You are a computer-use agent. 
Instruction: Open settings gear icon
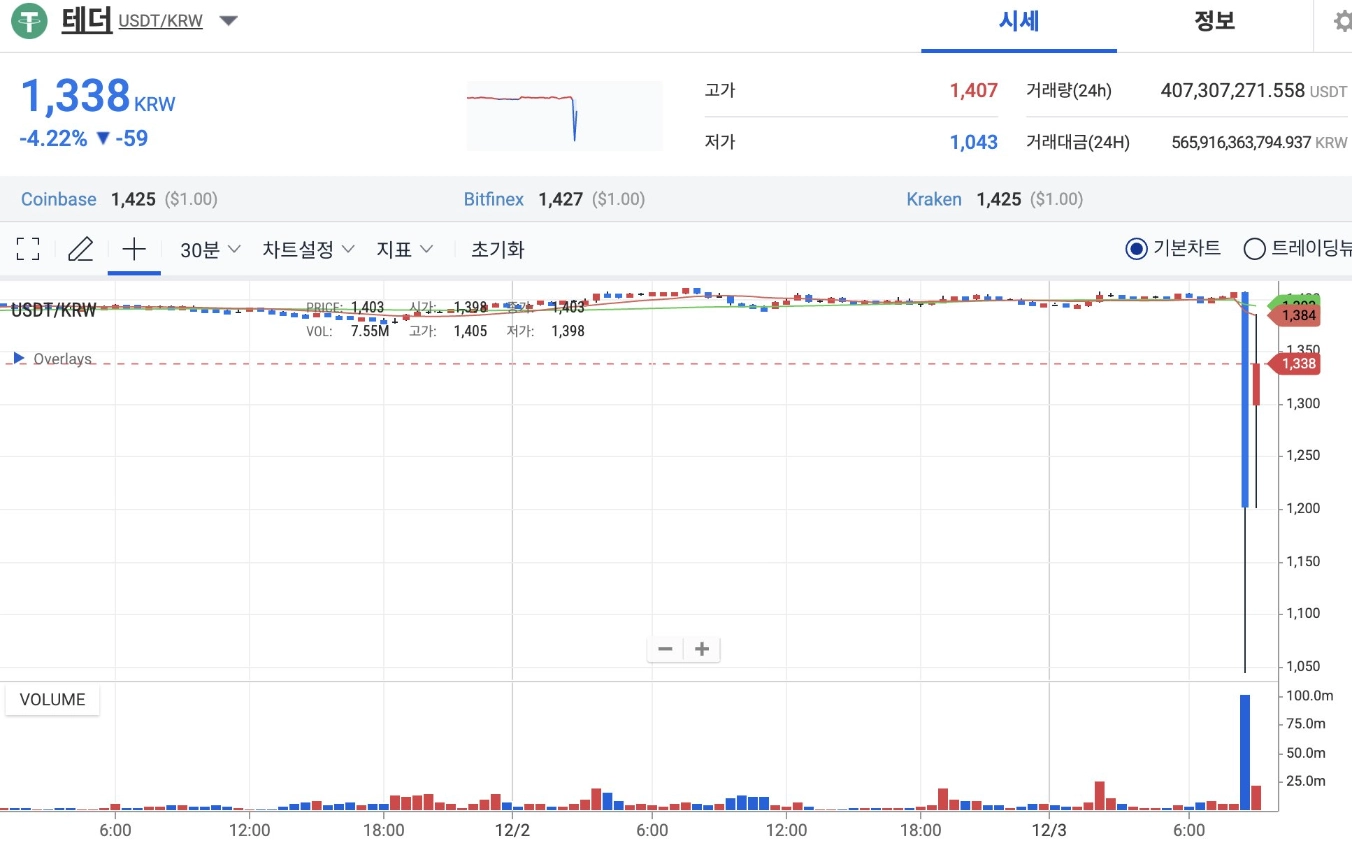(x=1342, y=21)
